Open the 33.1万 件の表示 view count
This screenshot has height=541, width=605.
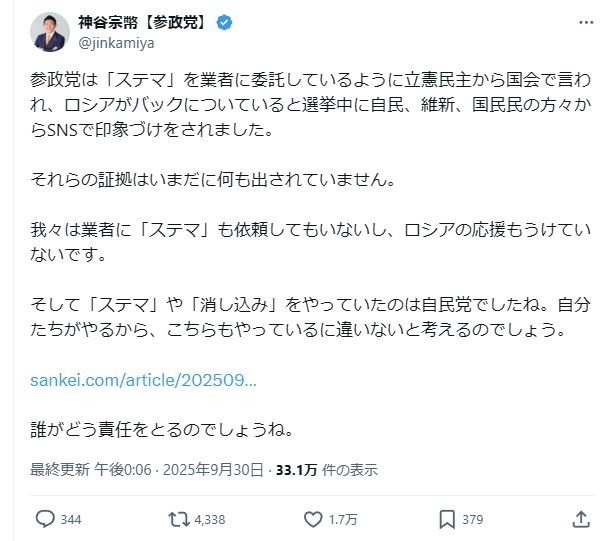click(x=327, y=469)
